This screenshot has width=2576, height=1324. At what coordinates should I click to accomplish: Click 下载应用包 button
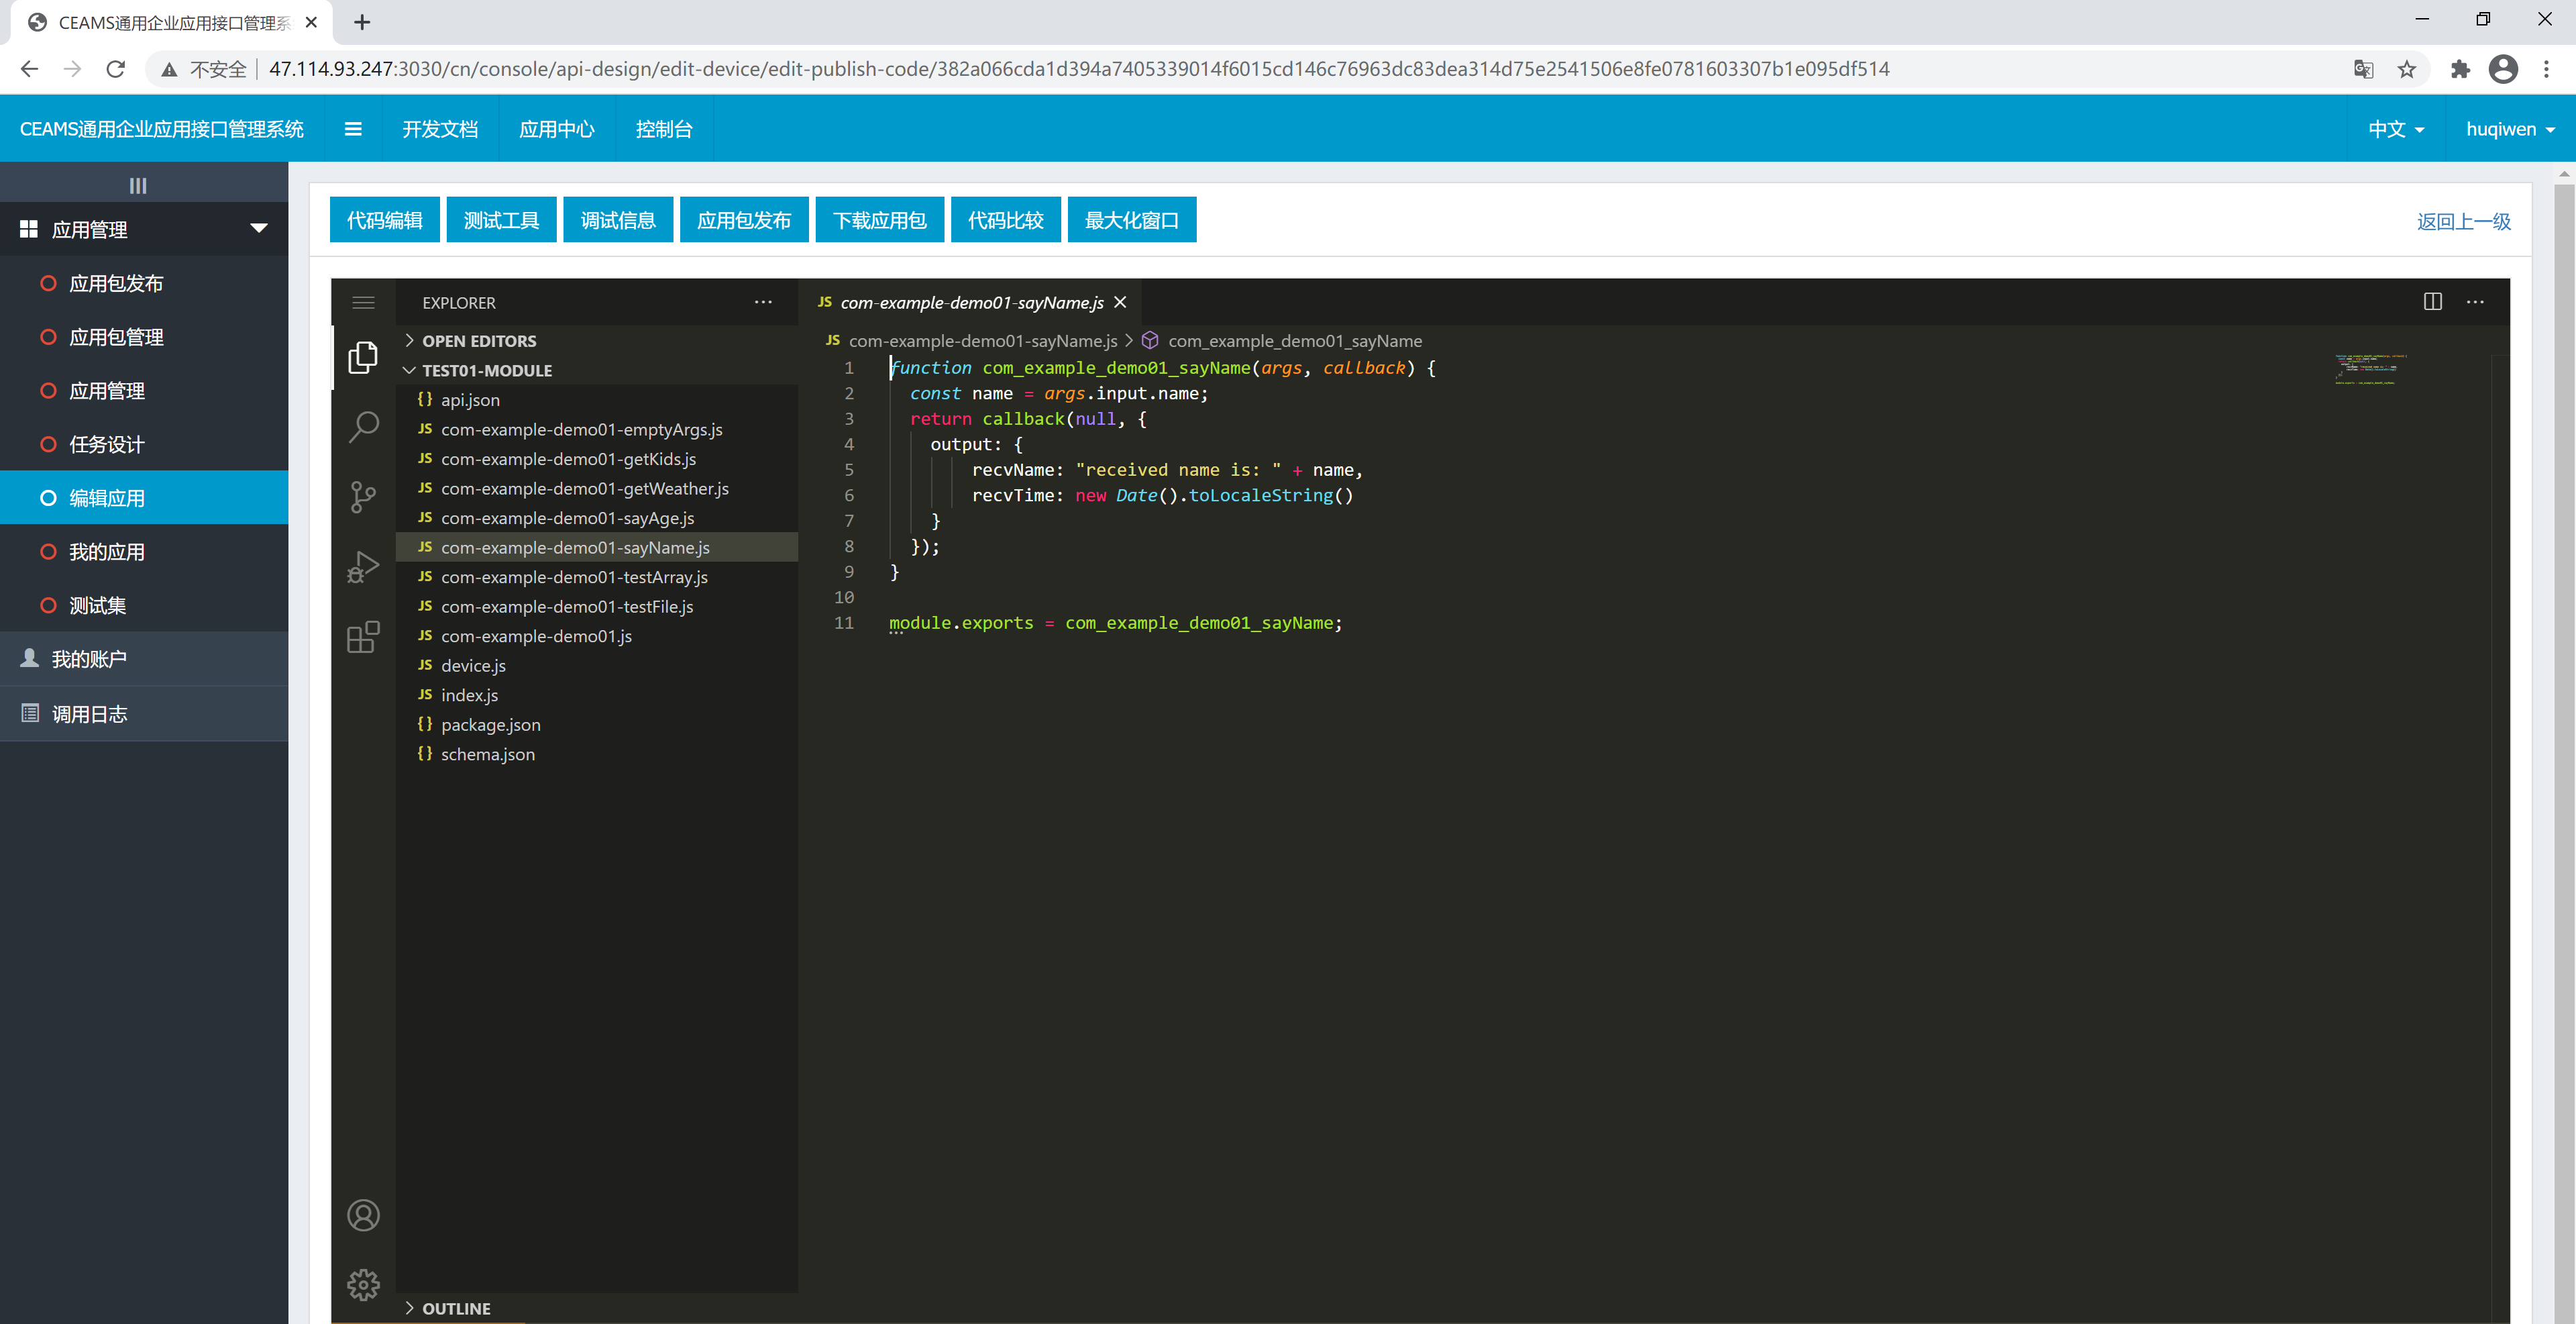coord(880,220)
